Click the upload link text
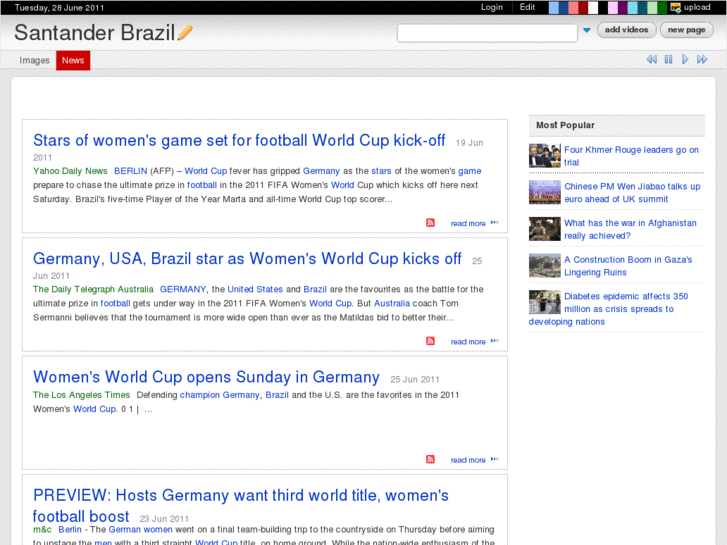Screen dimensions: 727x545 point(697,7)
